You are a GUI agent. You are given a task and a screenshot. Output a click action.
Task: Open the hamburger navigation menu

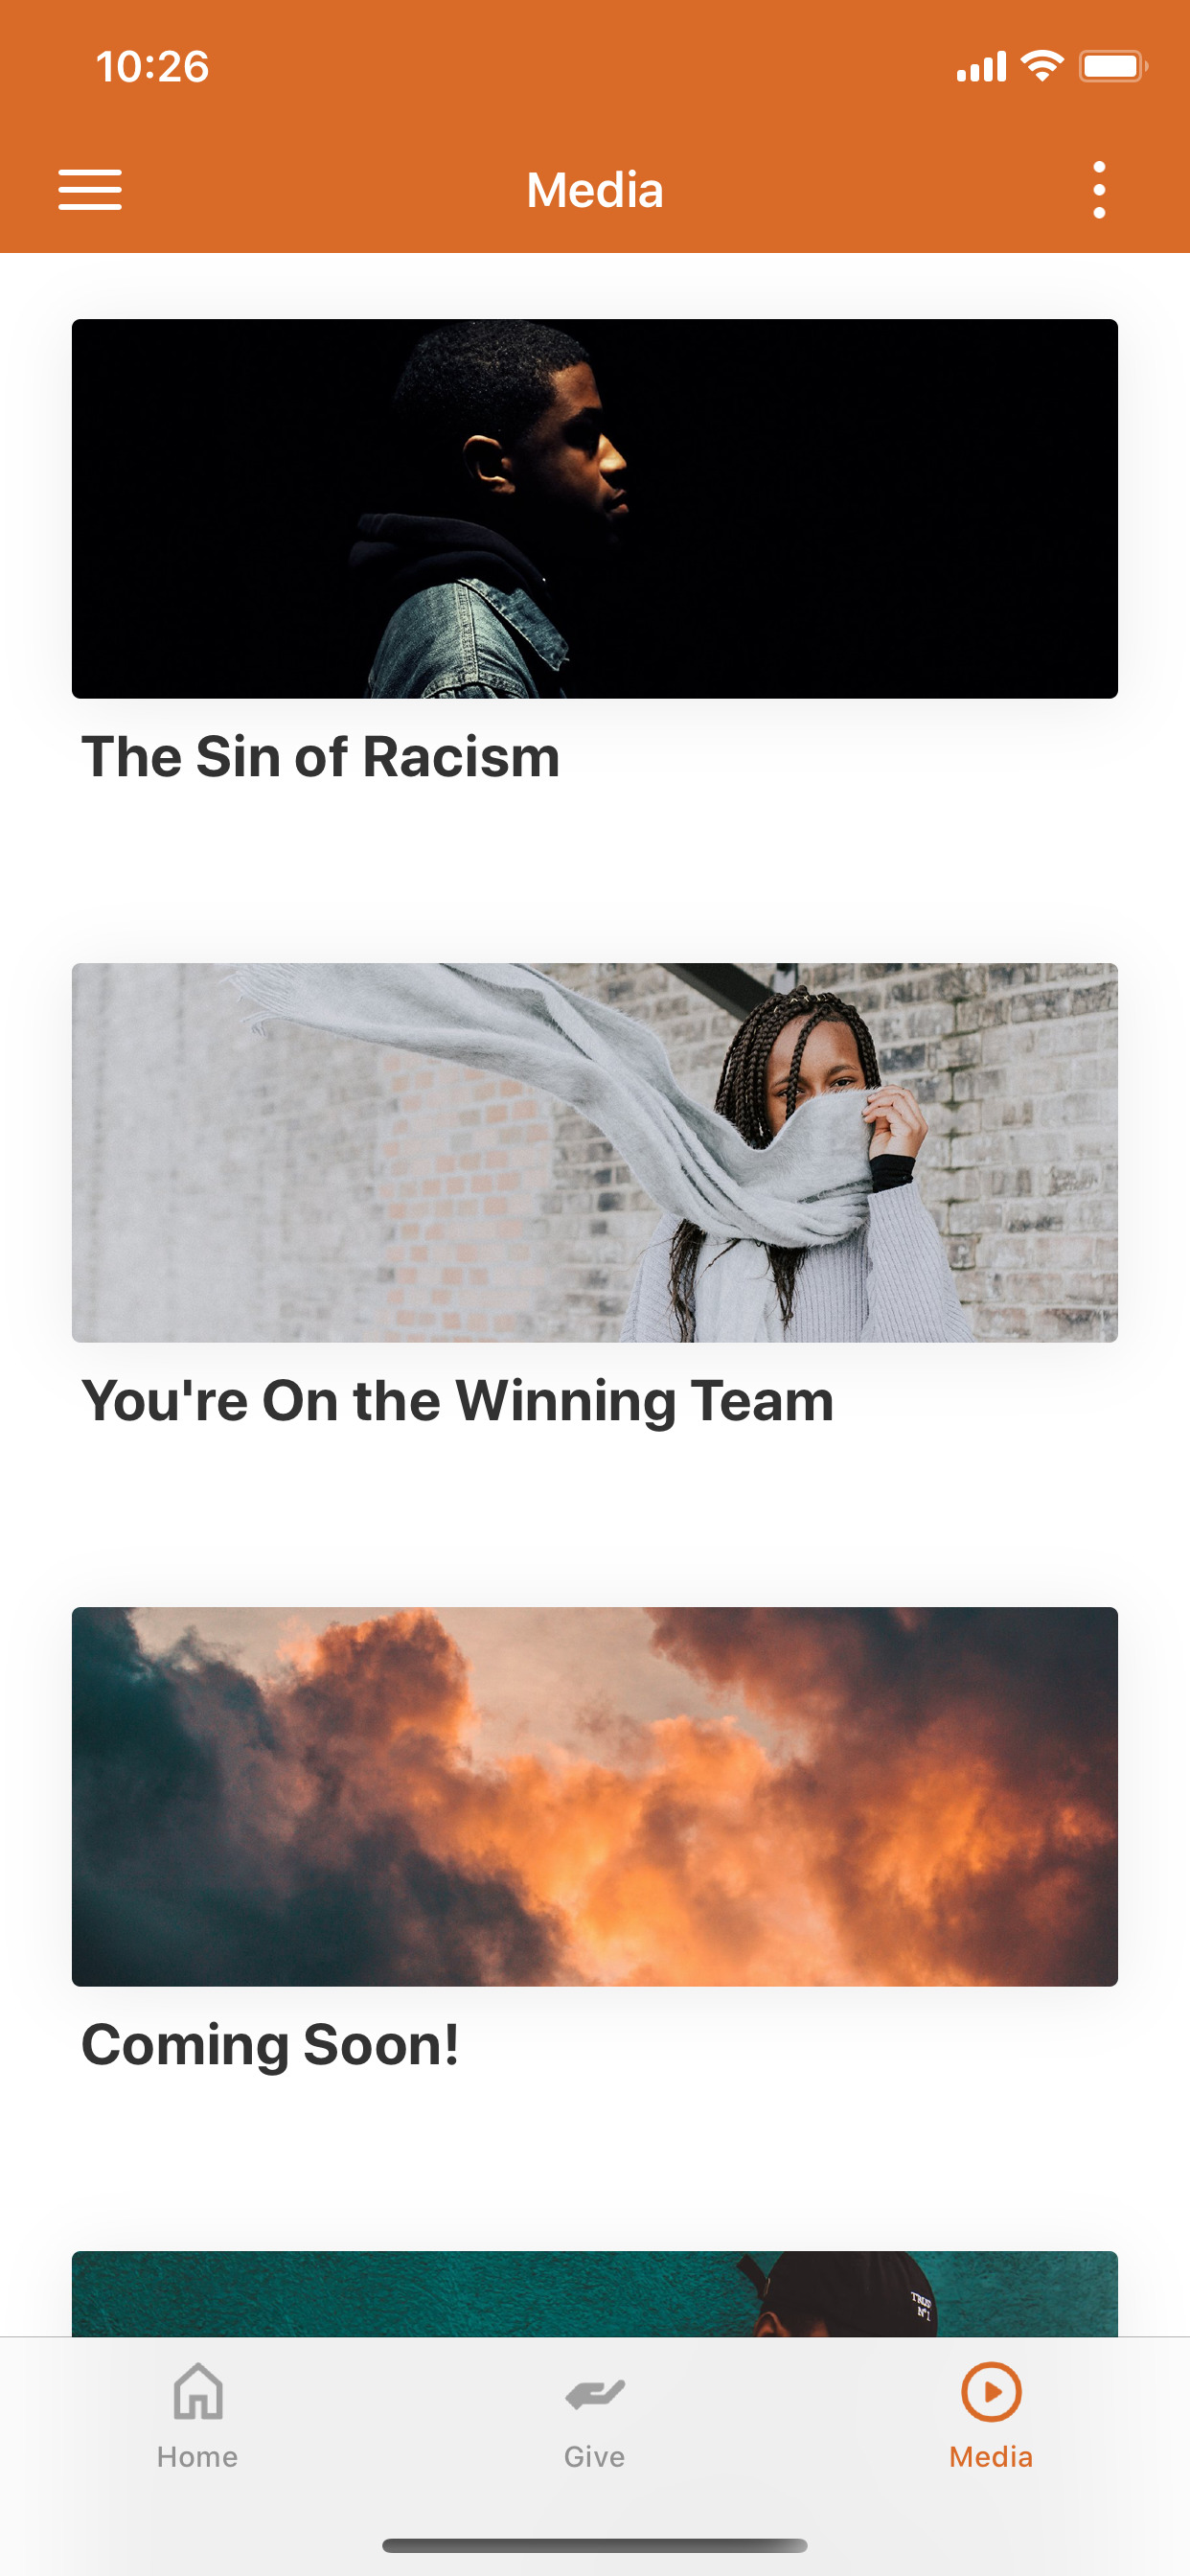coord(90,190)
